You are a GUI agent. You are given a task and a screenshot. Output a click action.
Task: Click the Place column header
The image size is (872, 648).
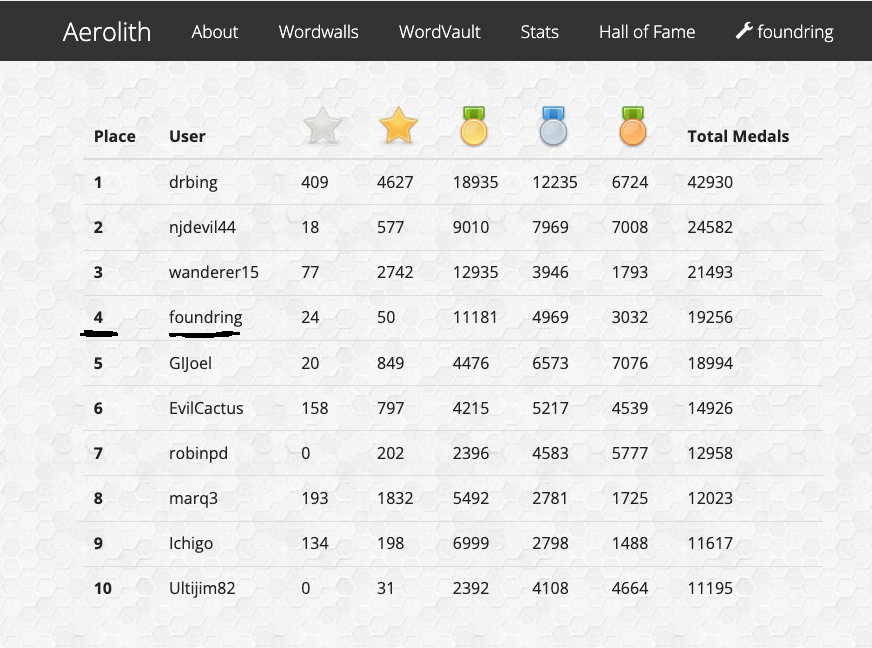click(115, 136)
